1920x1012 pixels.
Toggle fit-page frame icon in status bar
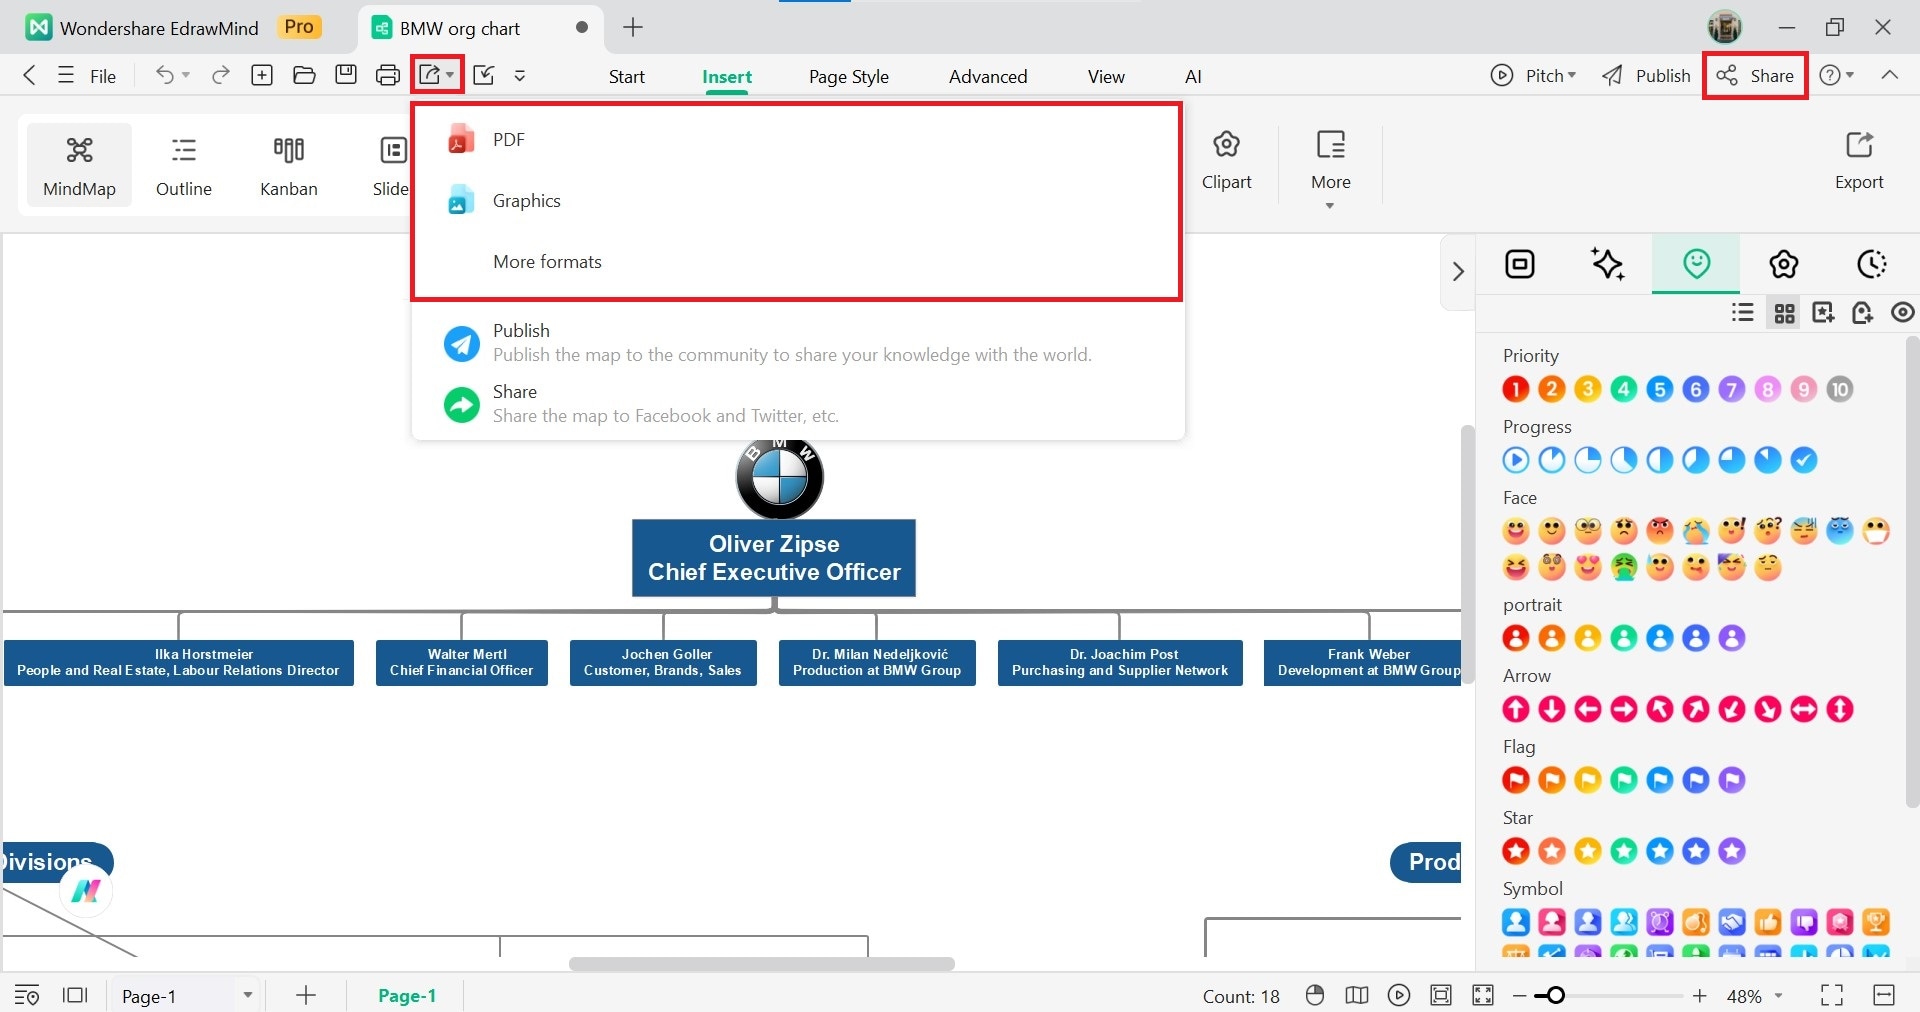pos(1441,995)
